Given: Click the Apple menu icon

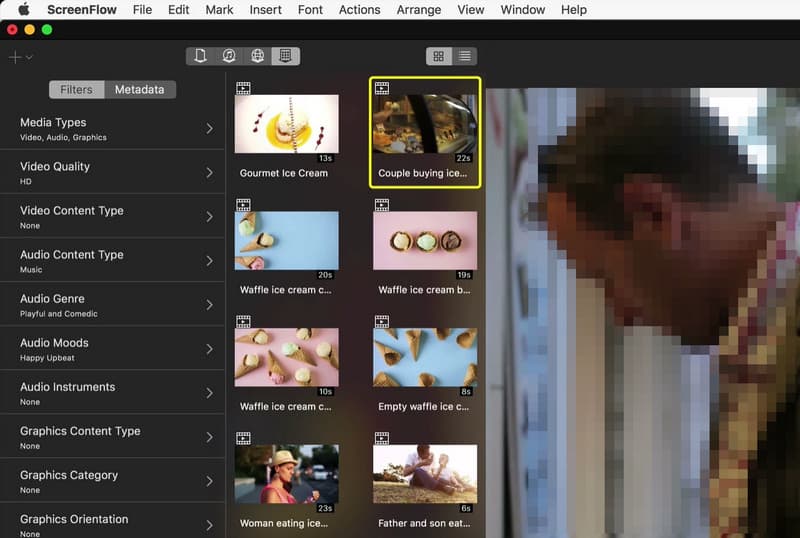Looking at the screenshot, I should click(23, 10).
